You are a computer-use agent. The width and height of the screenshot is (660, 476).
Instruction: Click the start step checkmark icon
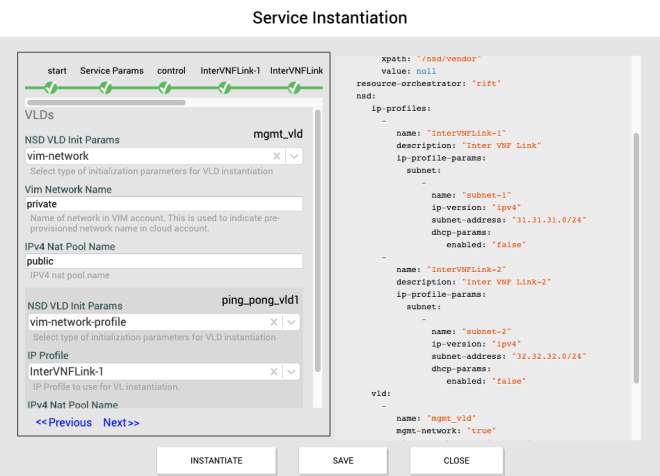[x=51, y=88]
